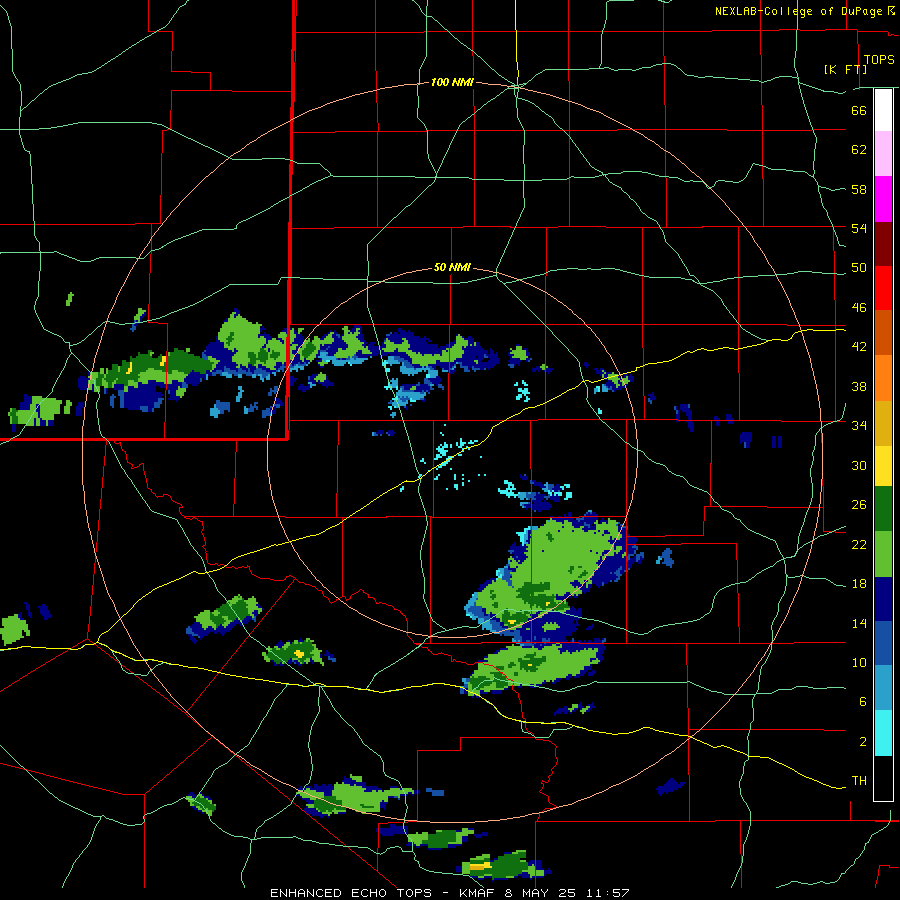The image size is (900, 900).
Task: Click the light pink legend swatch
Action: coord(883,154)
